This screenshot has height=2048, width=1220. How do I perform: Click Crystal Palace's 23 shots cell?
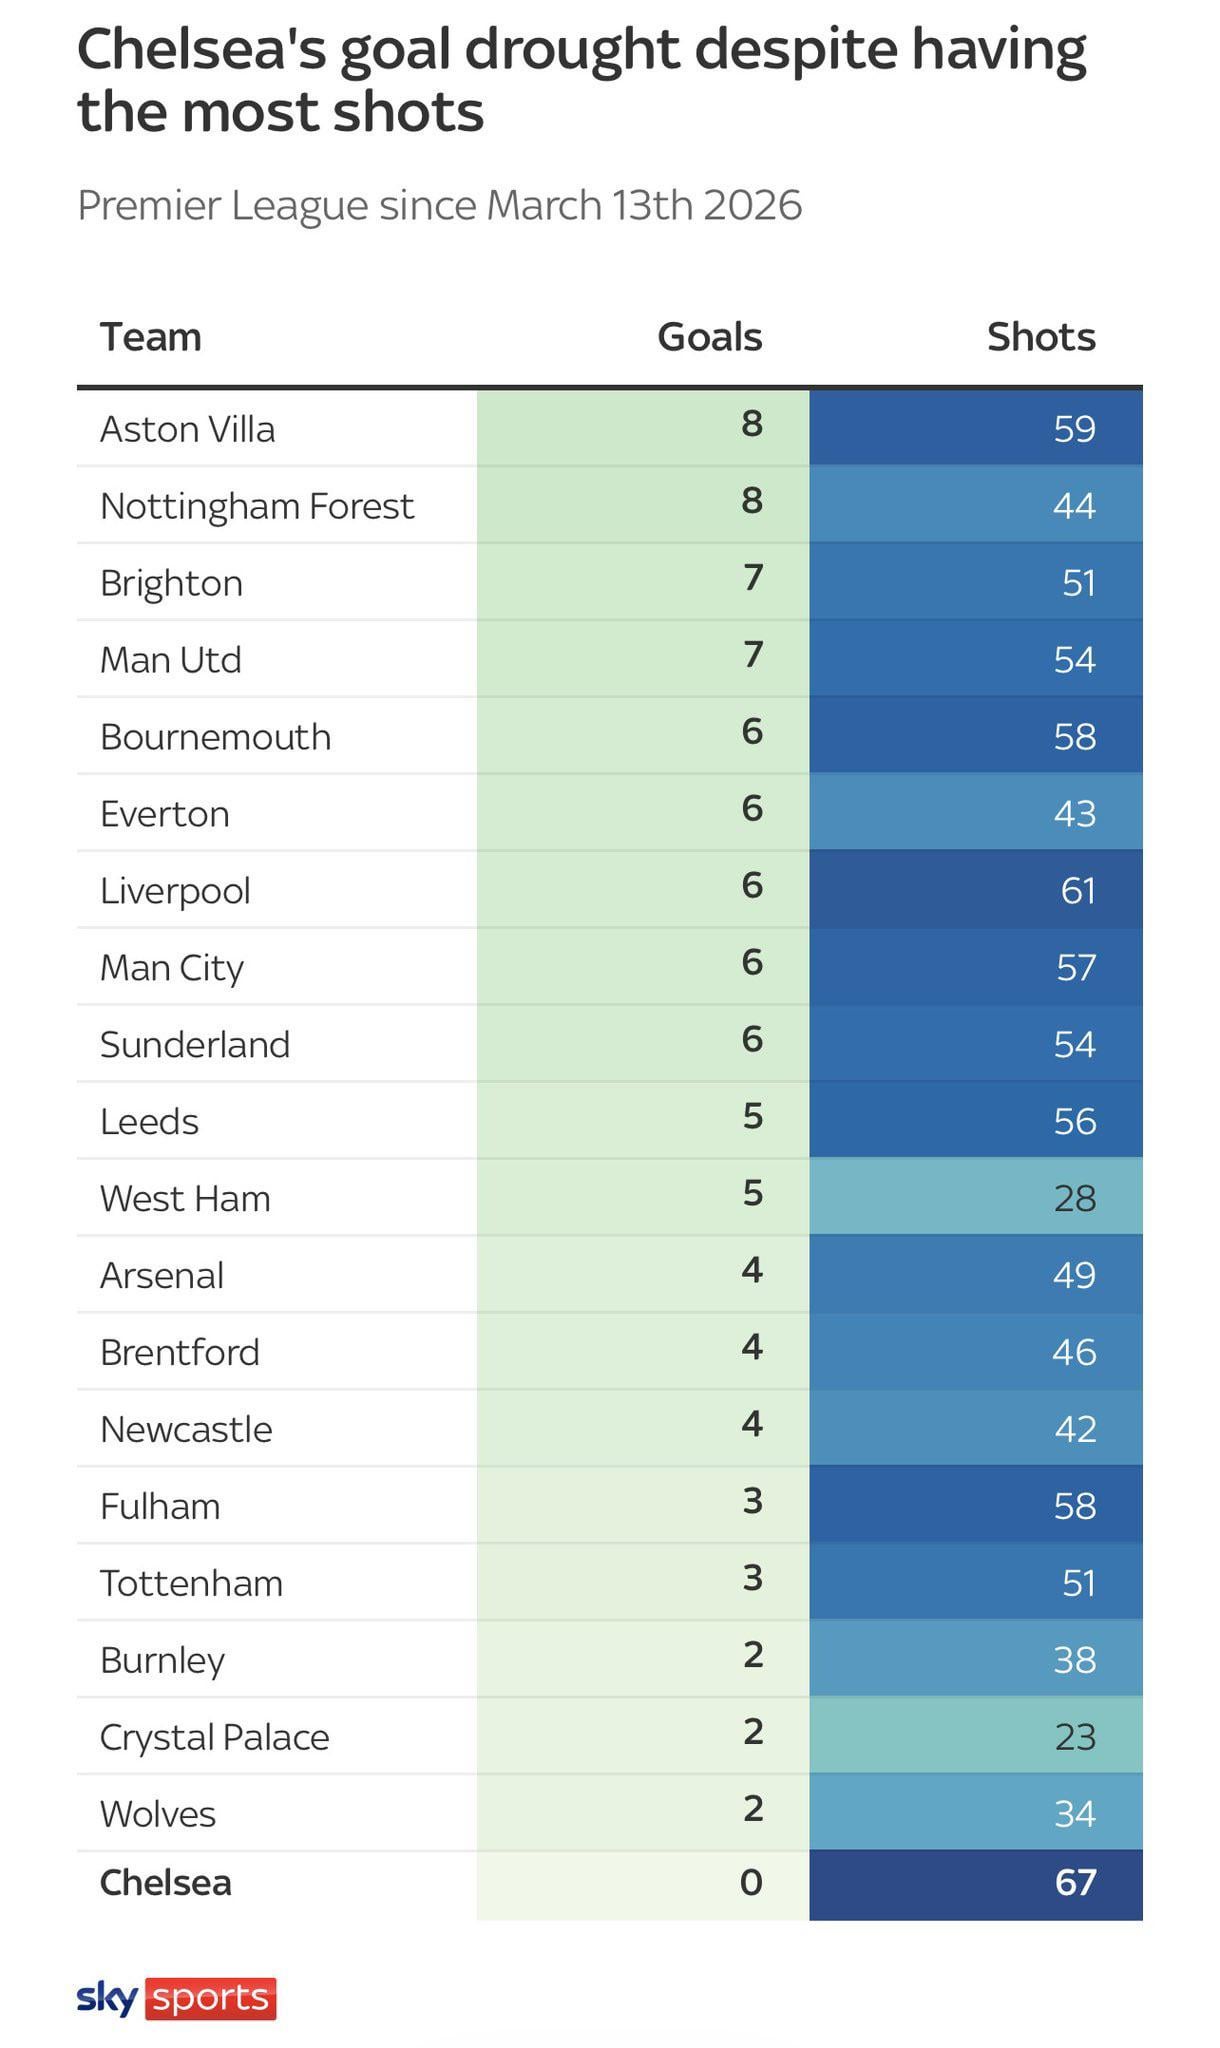(x=1075, y=1737)
